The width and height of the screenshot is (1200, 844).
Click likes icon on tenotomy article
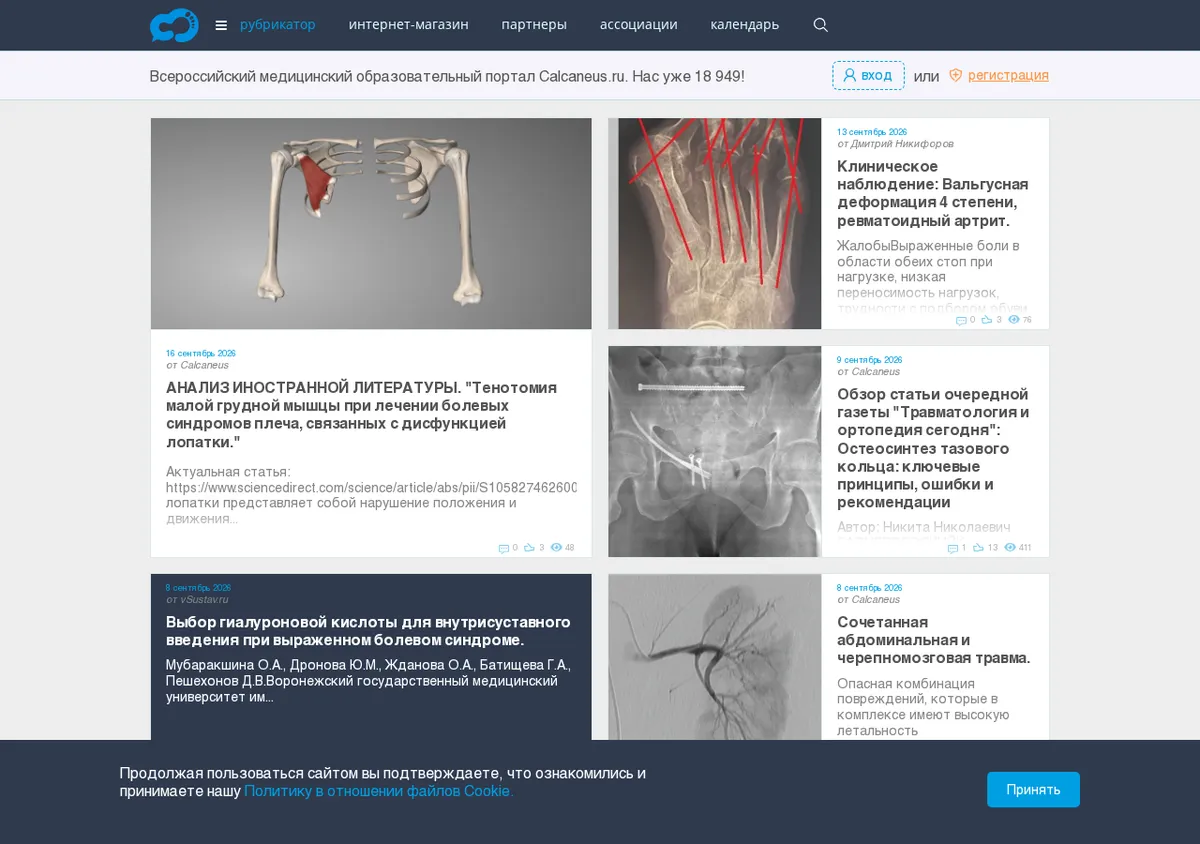(x=530, y=548)
